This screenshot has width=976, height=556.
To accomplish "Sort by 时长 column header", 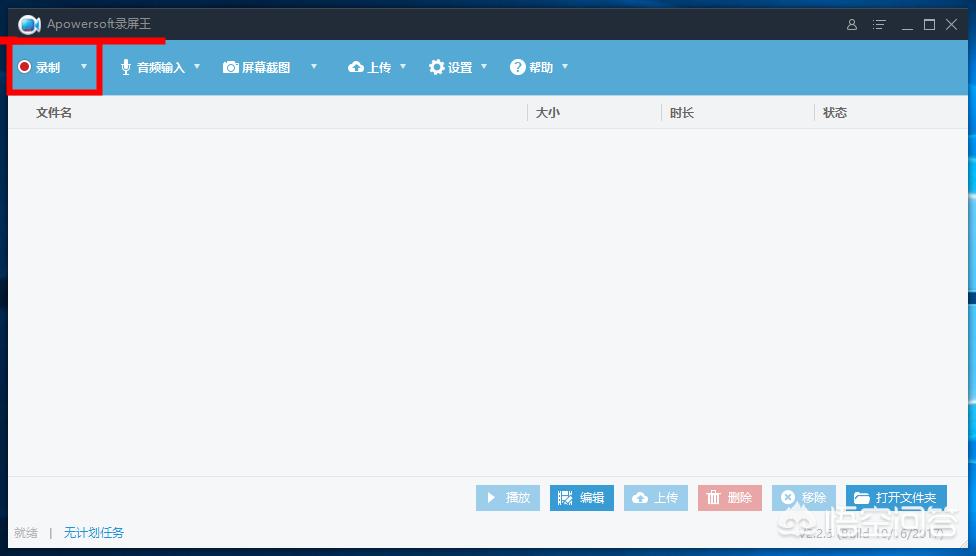I will [682, 113].
